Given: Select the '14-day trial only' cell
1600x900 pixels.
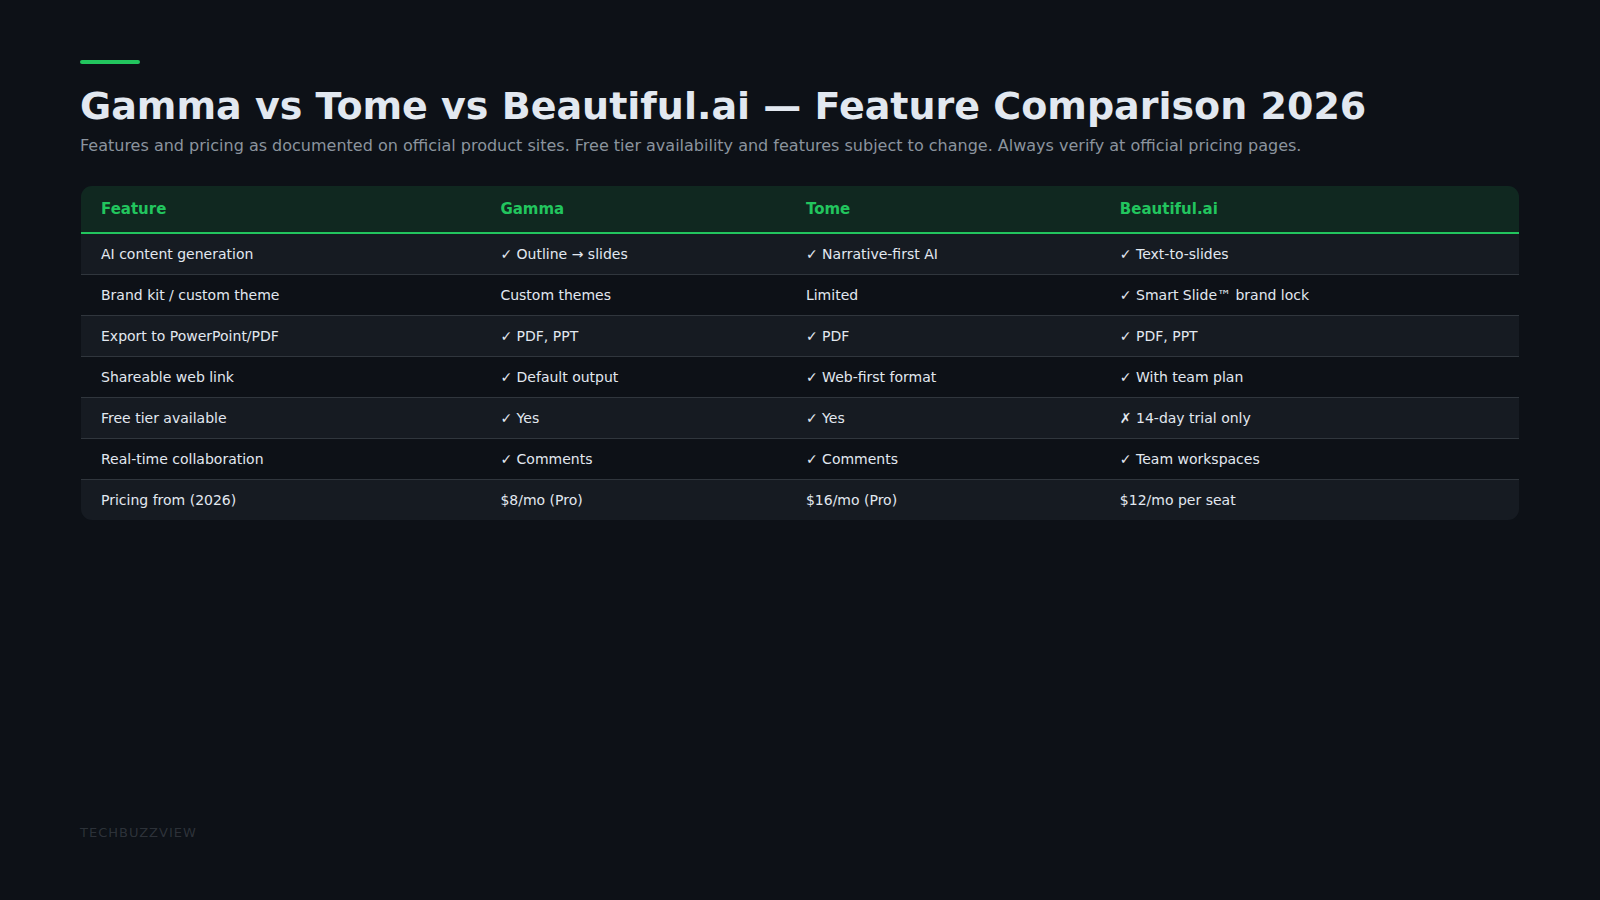Looking at the screenshot, I should 1185,418.
